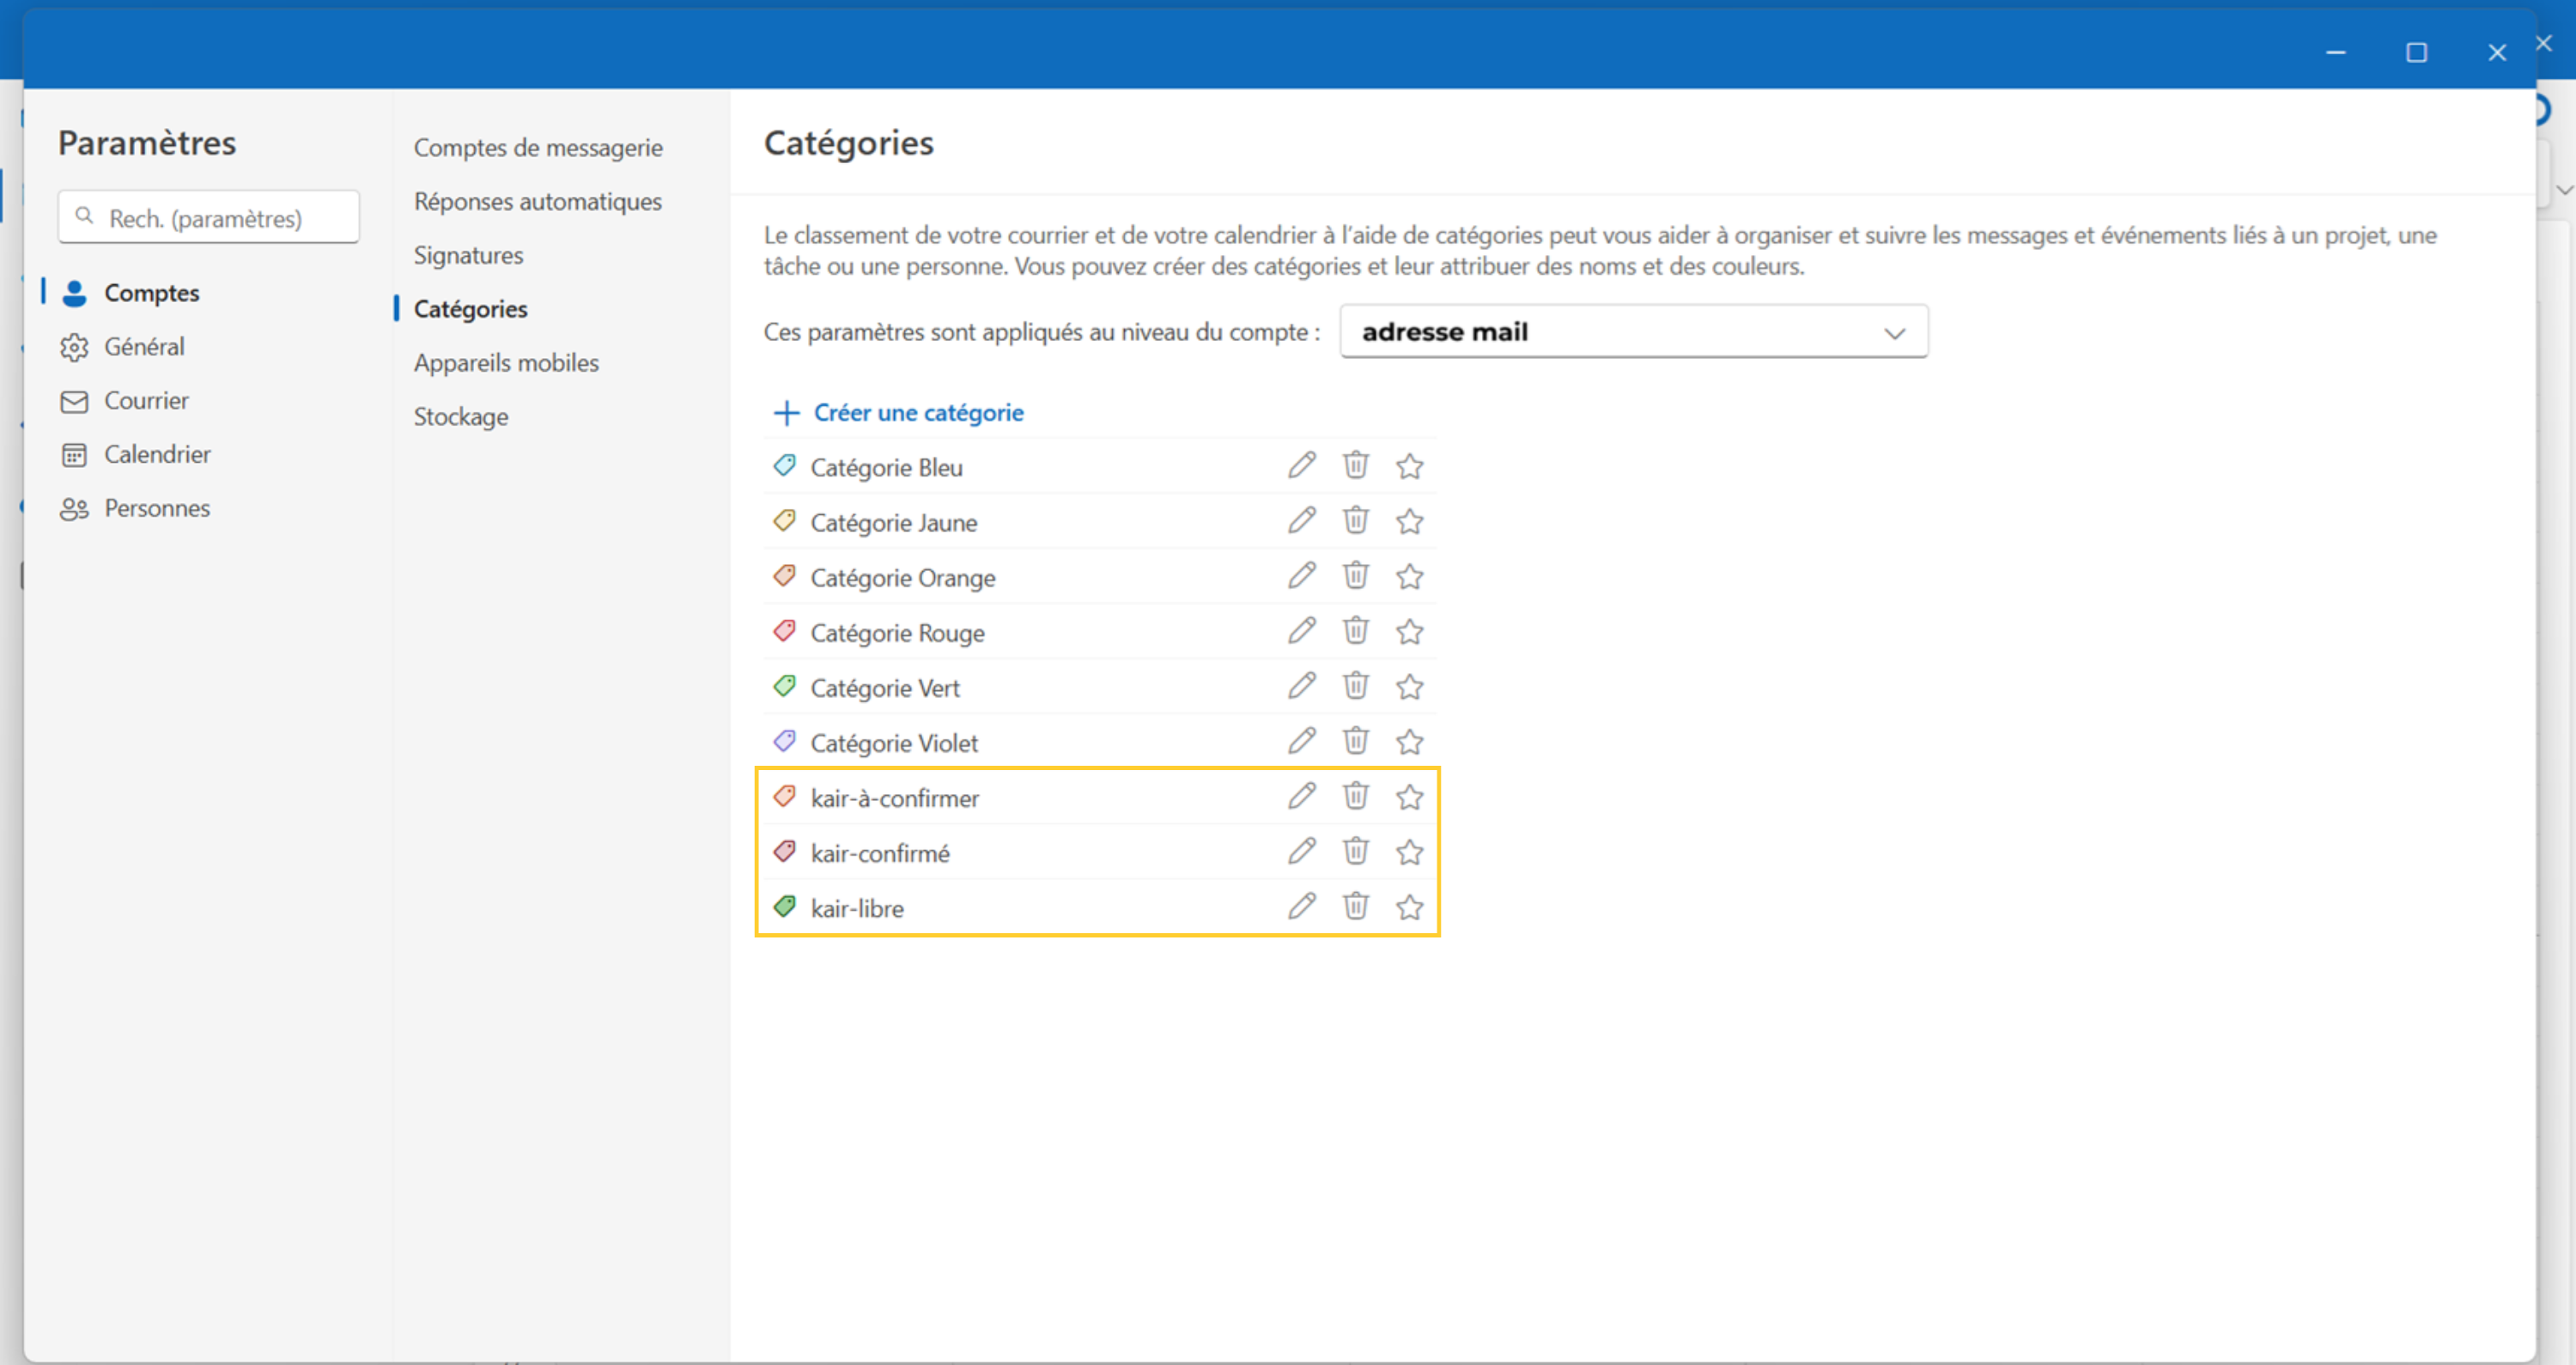The height and width of the screenshot is (1365, 2576).
Task: Toggle favorite star for Catégorie Vert
Action: pyautogui.click(x=1409, y=687)
